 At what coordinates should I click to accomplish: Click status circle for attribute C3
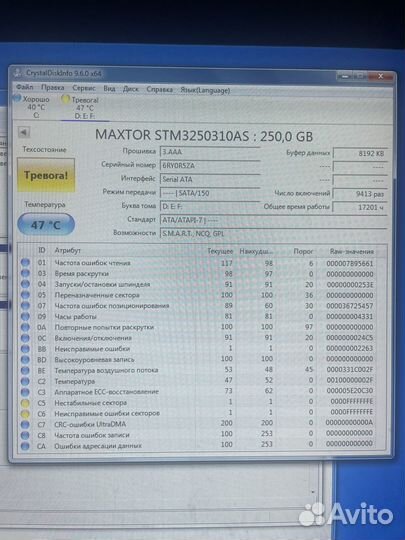click(x=25, y=392)
